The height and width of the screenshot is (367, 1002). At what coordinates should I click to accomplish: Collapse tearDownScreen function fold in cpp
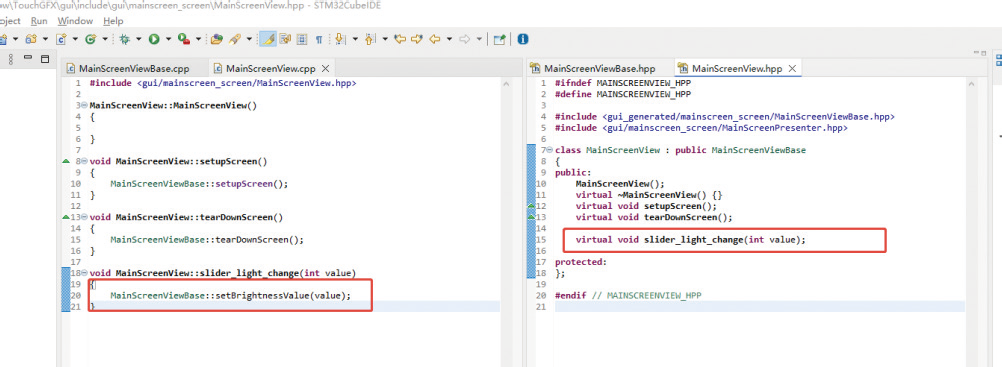[x=85, y=217]
